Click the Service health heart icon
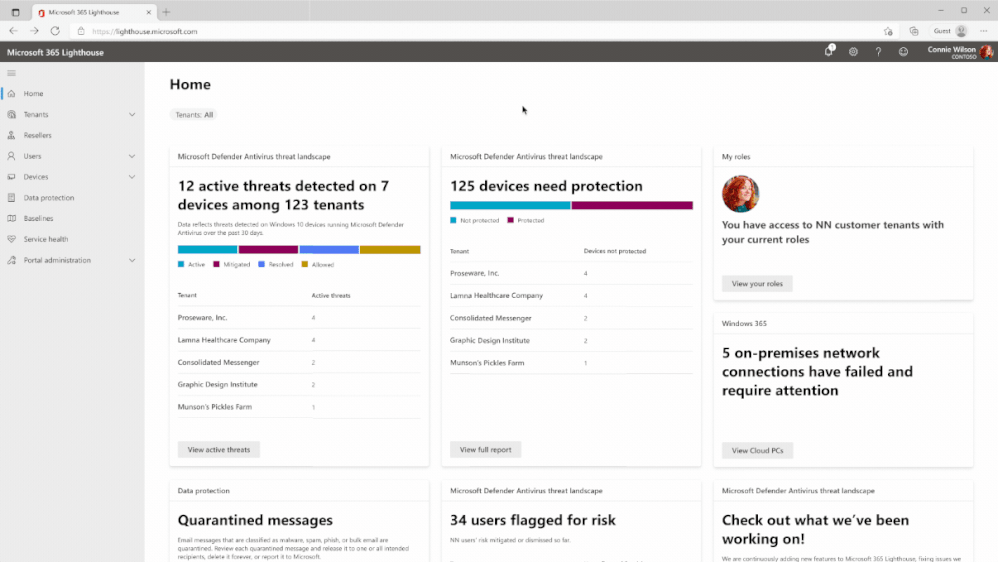The width and height of the screenshot is (998, 562). (x=11, y=239)
